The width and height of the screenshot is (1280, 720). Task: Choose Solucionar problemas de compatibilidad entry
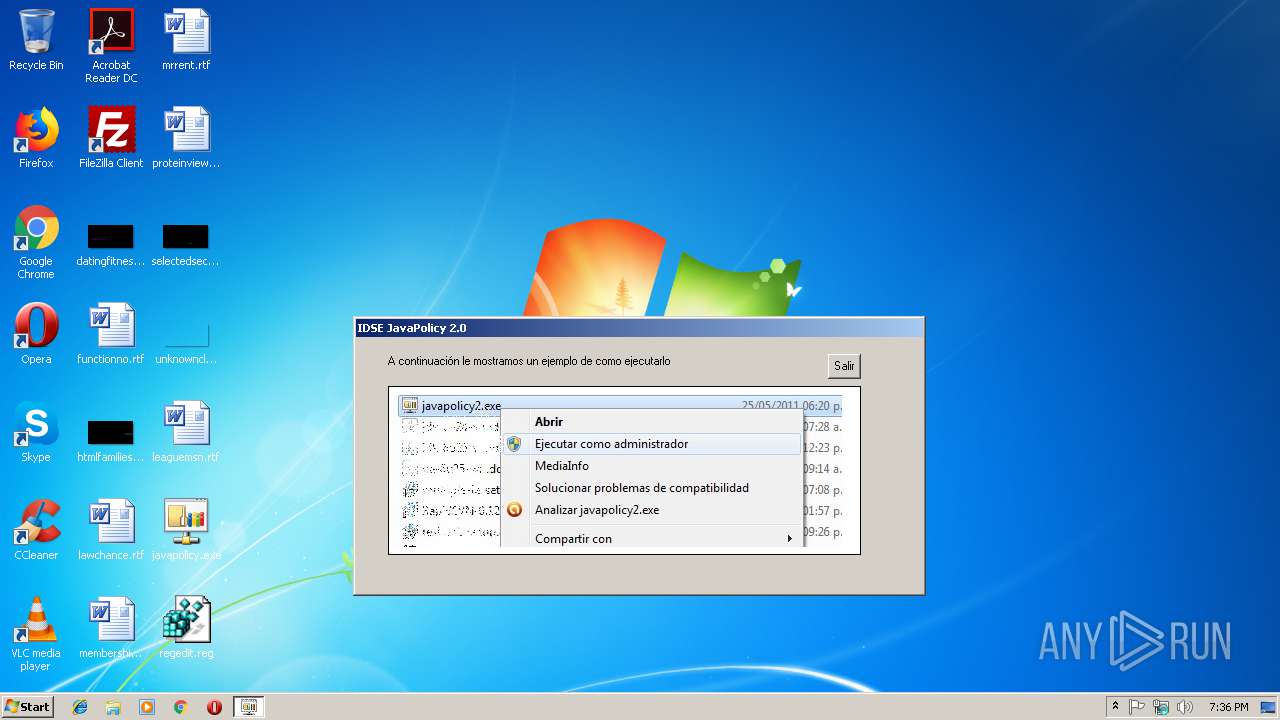point(641,488)
